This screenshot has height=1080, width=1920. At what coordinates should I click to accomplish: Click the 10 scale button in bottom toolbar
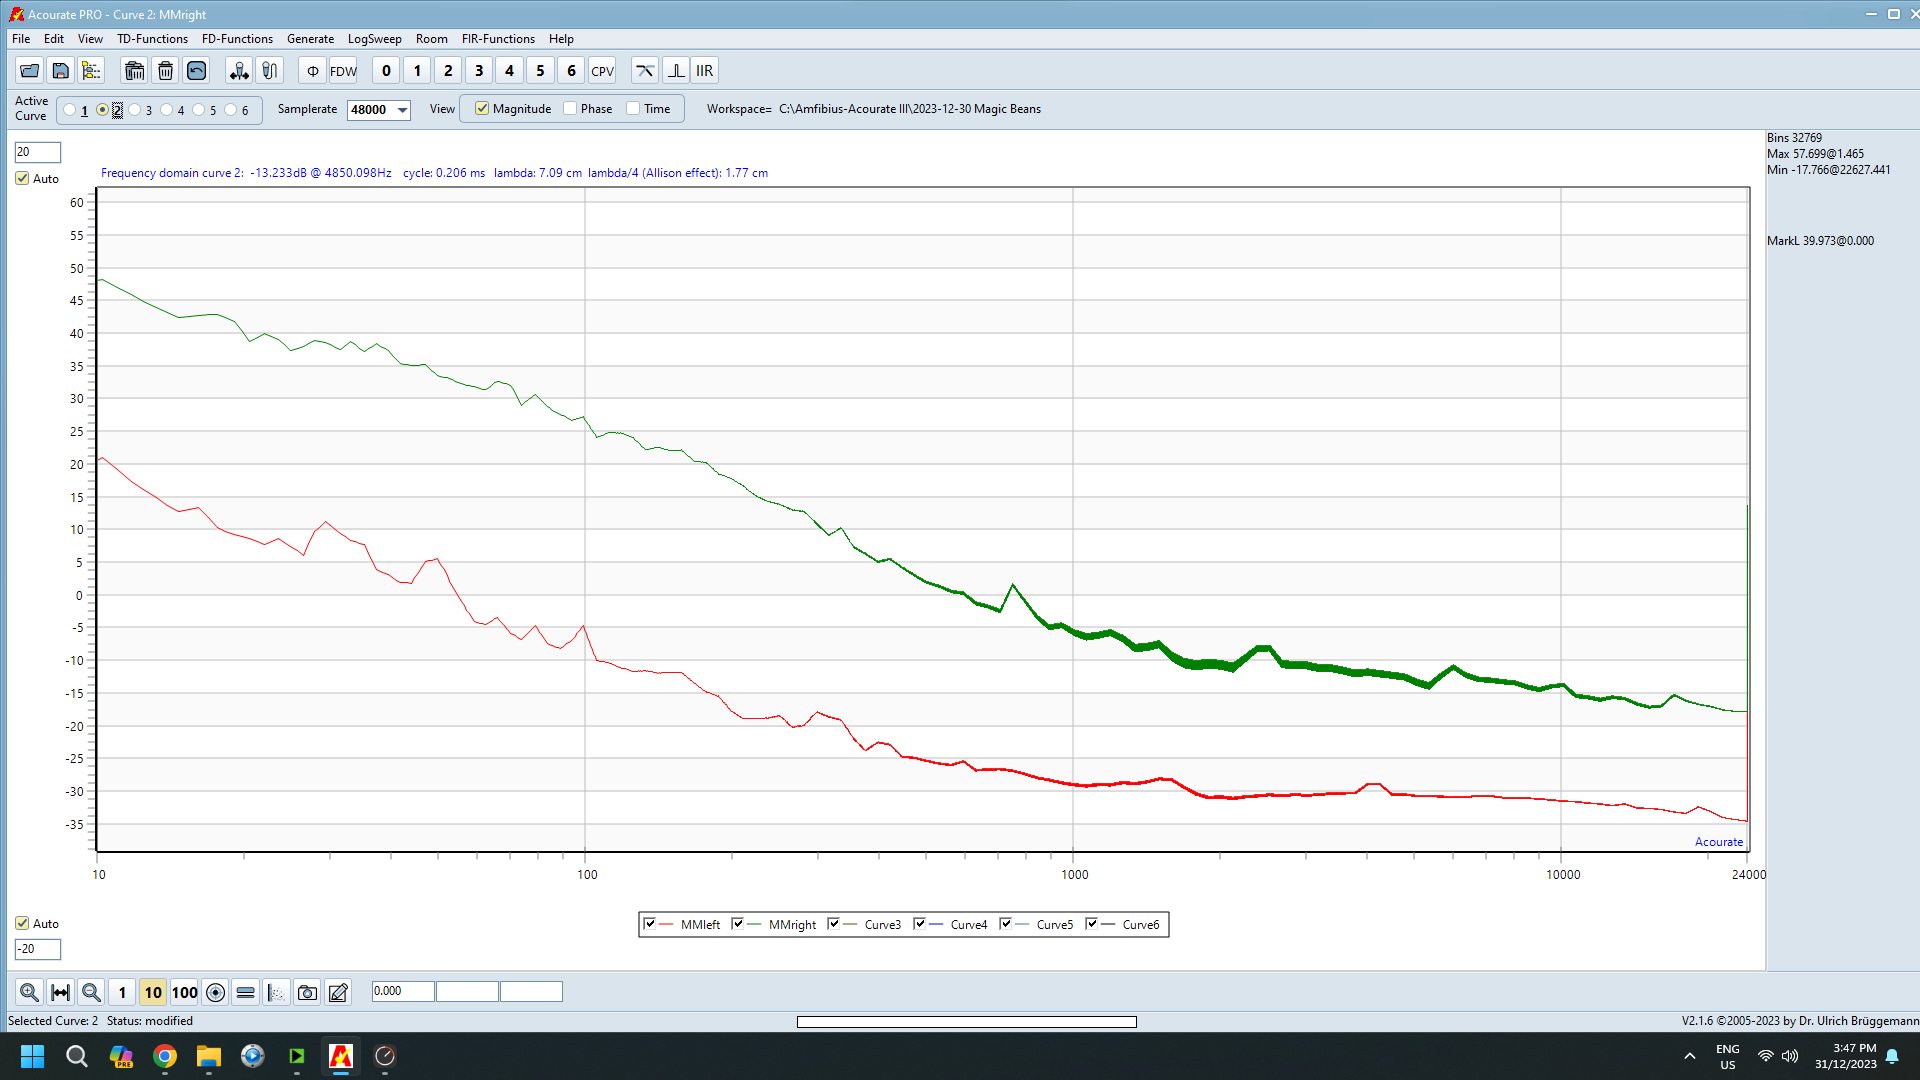(153, 992)
